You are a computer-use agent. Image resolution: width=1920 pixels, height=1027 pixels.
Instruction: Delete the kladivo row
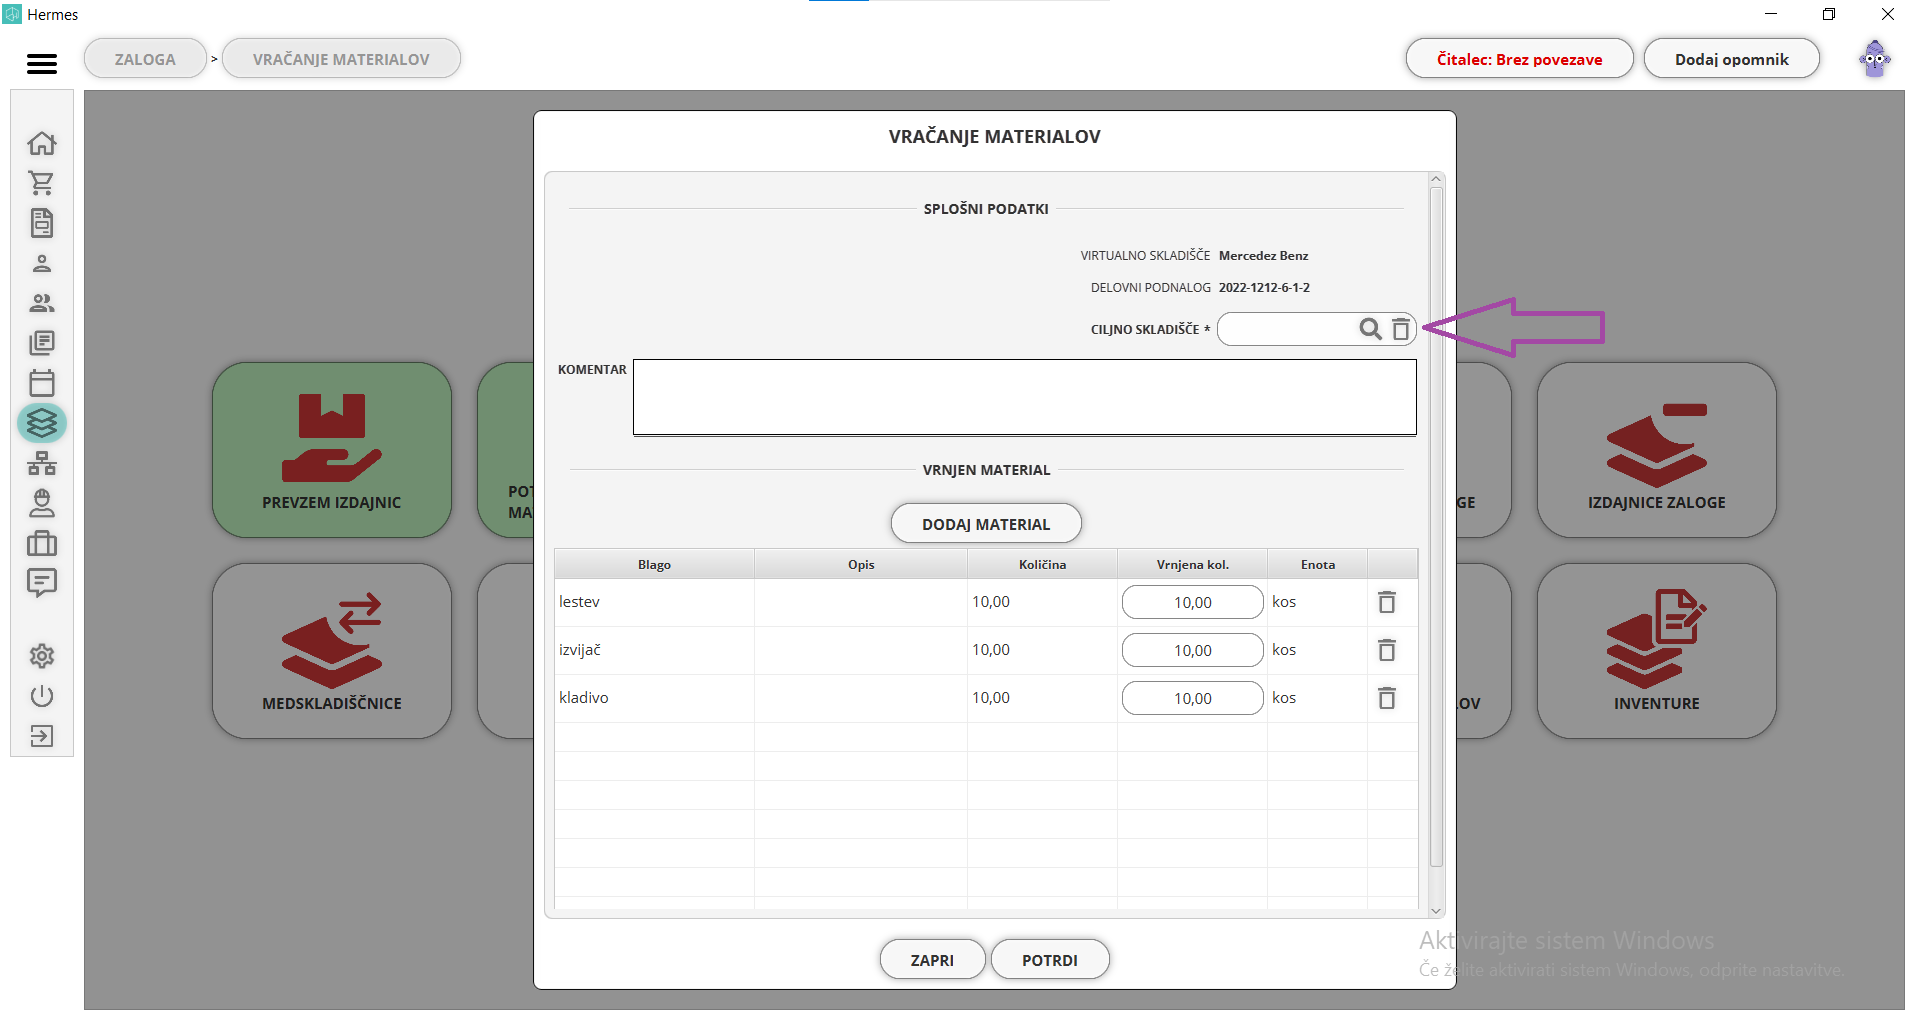pyautogui.click(x=1387, y=698)
